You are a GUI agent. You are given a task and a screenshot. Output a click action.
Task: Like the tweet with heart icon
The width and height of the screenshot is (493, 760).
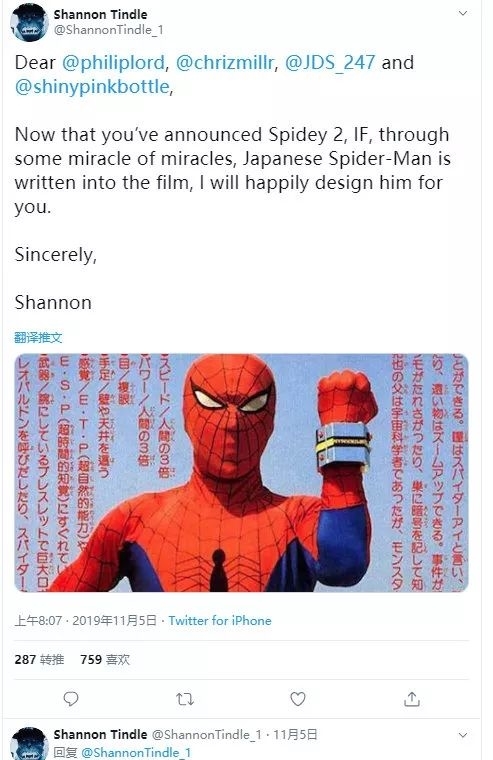pos(298,699)
